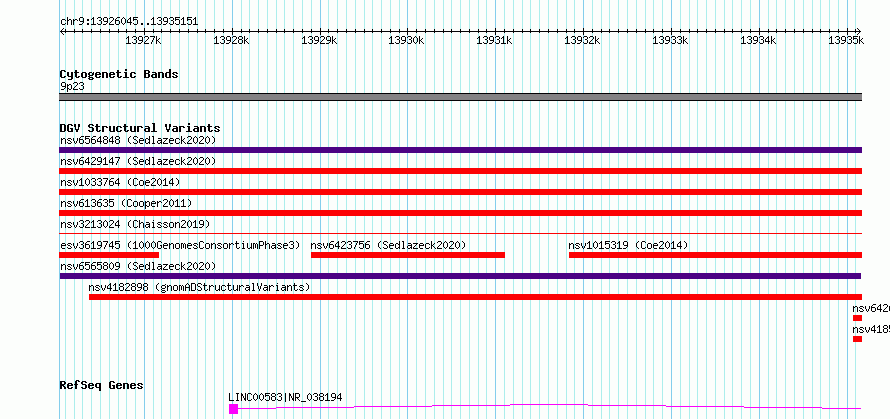Click the esv3619745 (1000GenomesConsortiumPhase3) label

pos(180,245)
